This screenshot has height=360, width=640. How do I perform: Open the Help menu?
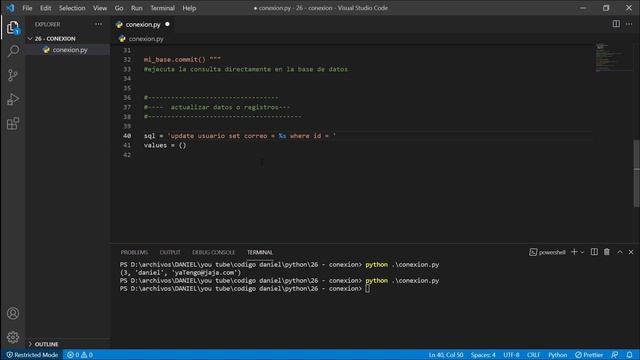pyautogui.click(x=189, y=8)
